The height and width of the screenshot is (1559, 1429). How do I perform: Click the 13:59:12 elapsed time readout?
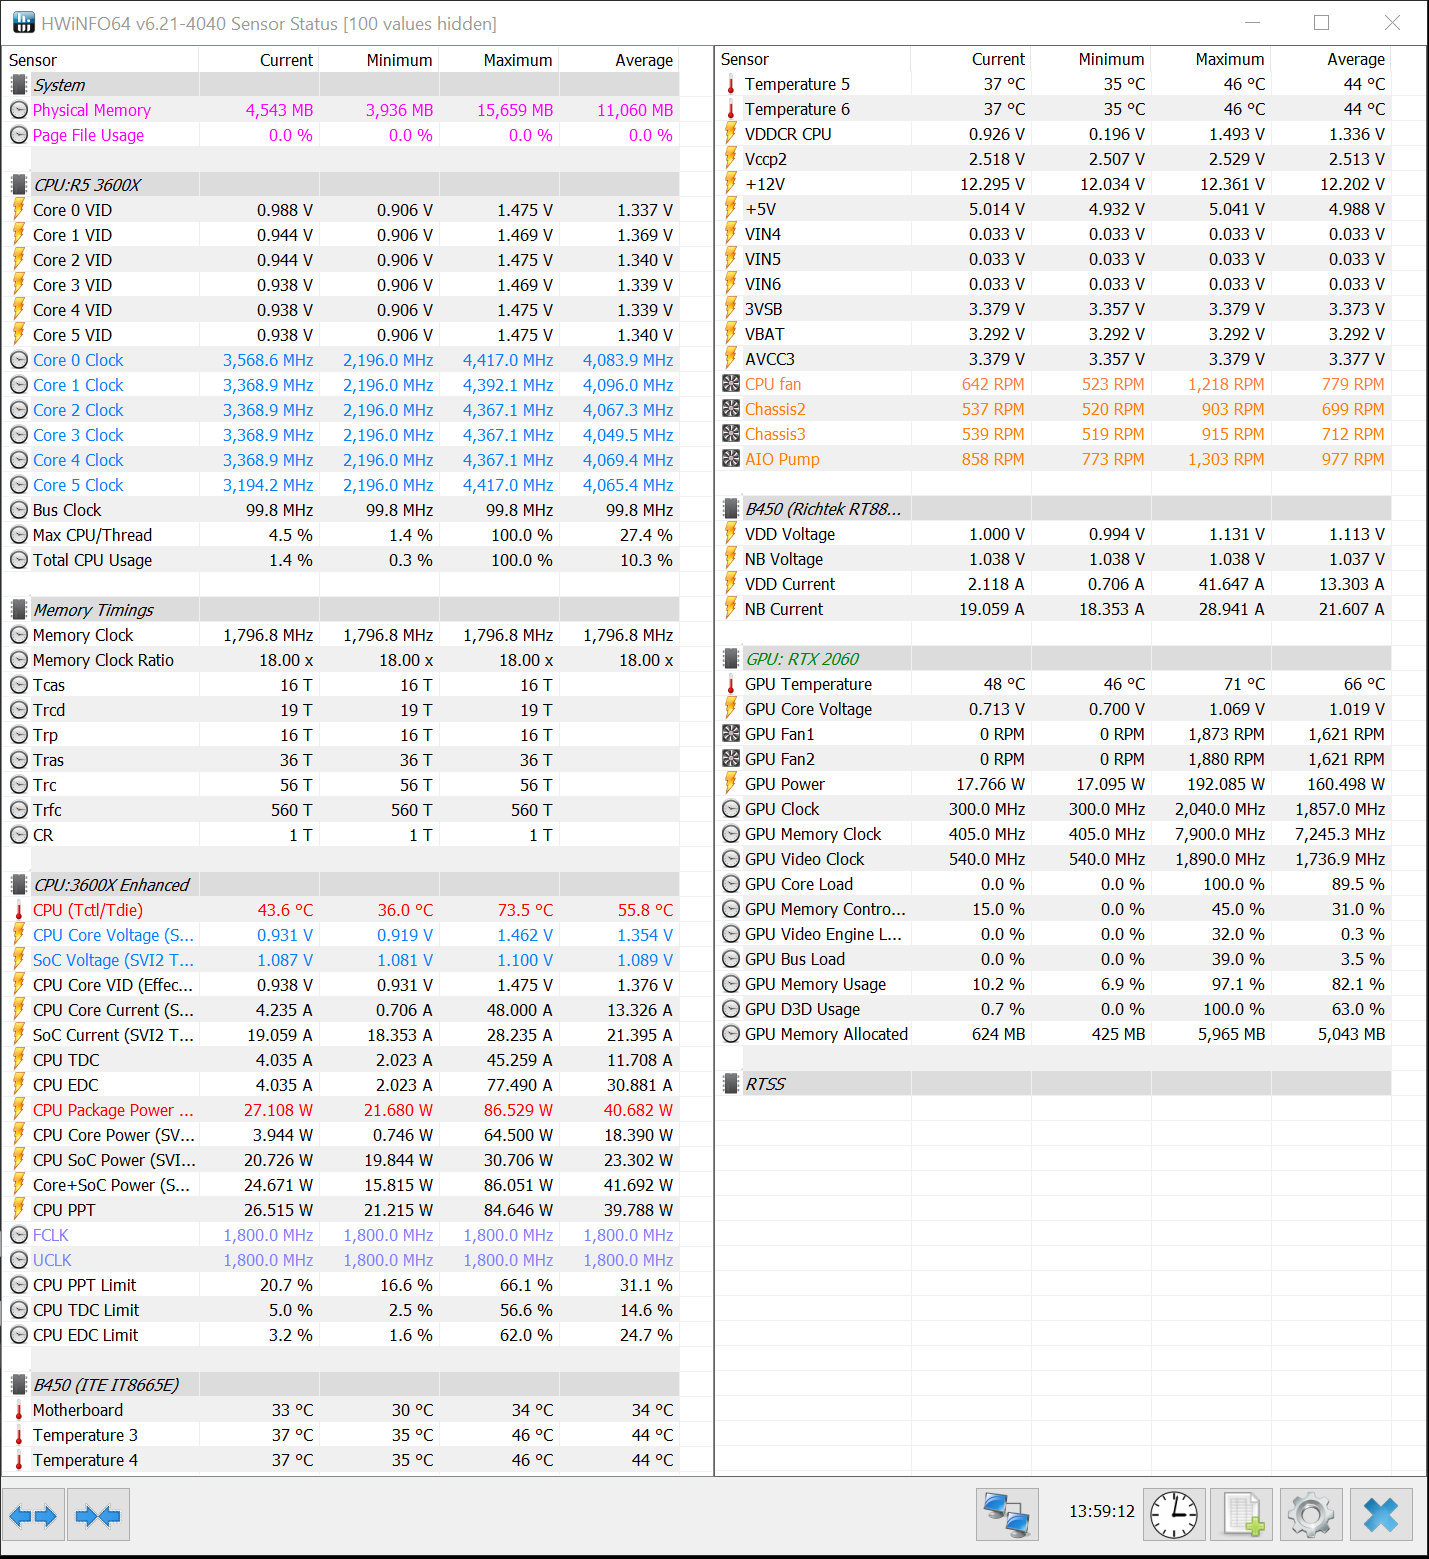(x=1102, y=1511)
